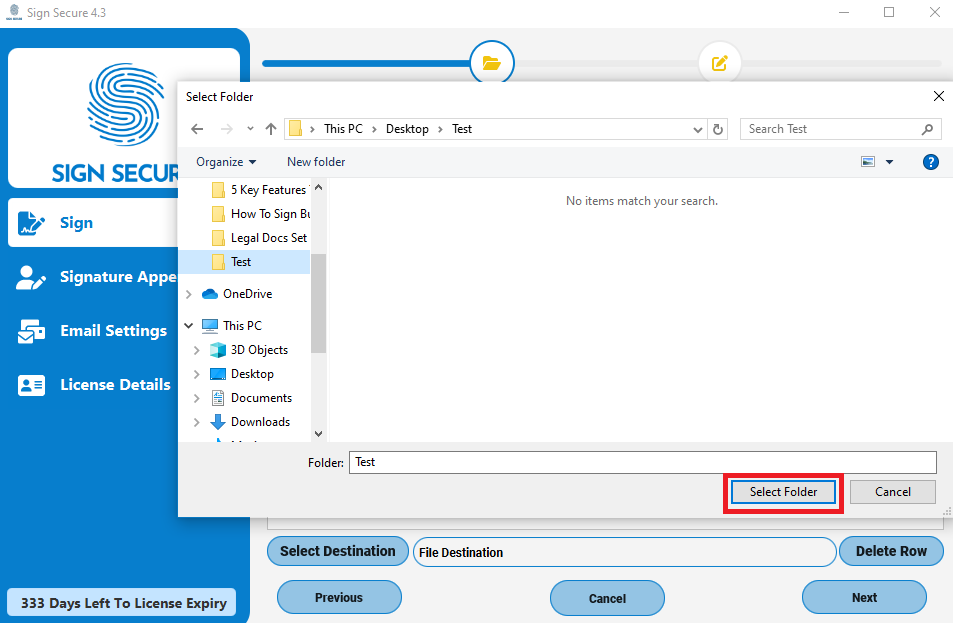Click the navigation pane scroll-up arrow
This screenshot has width=953, height=623.
(x=318, y=187)
